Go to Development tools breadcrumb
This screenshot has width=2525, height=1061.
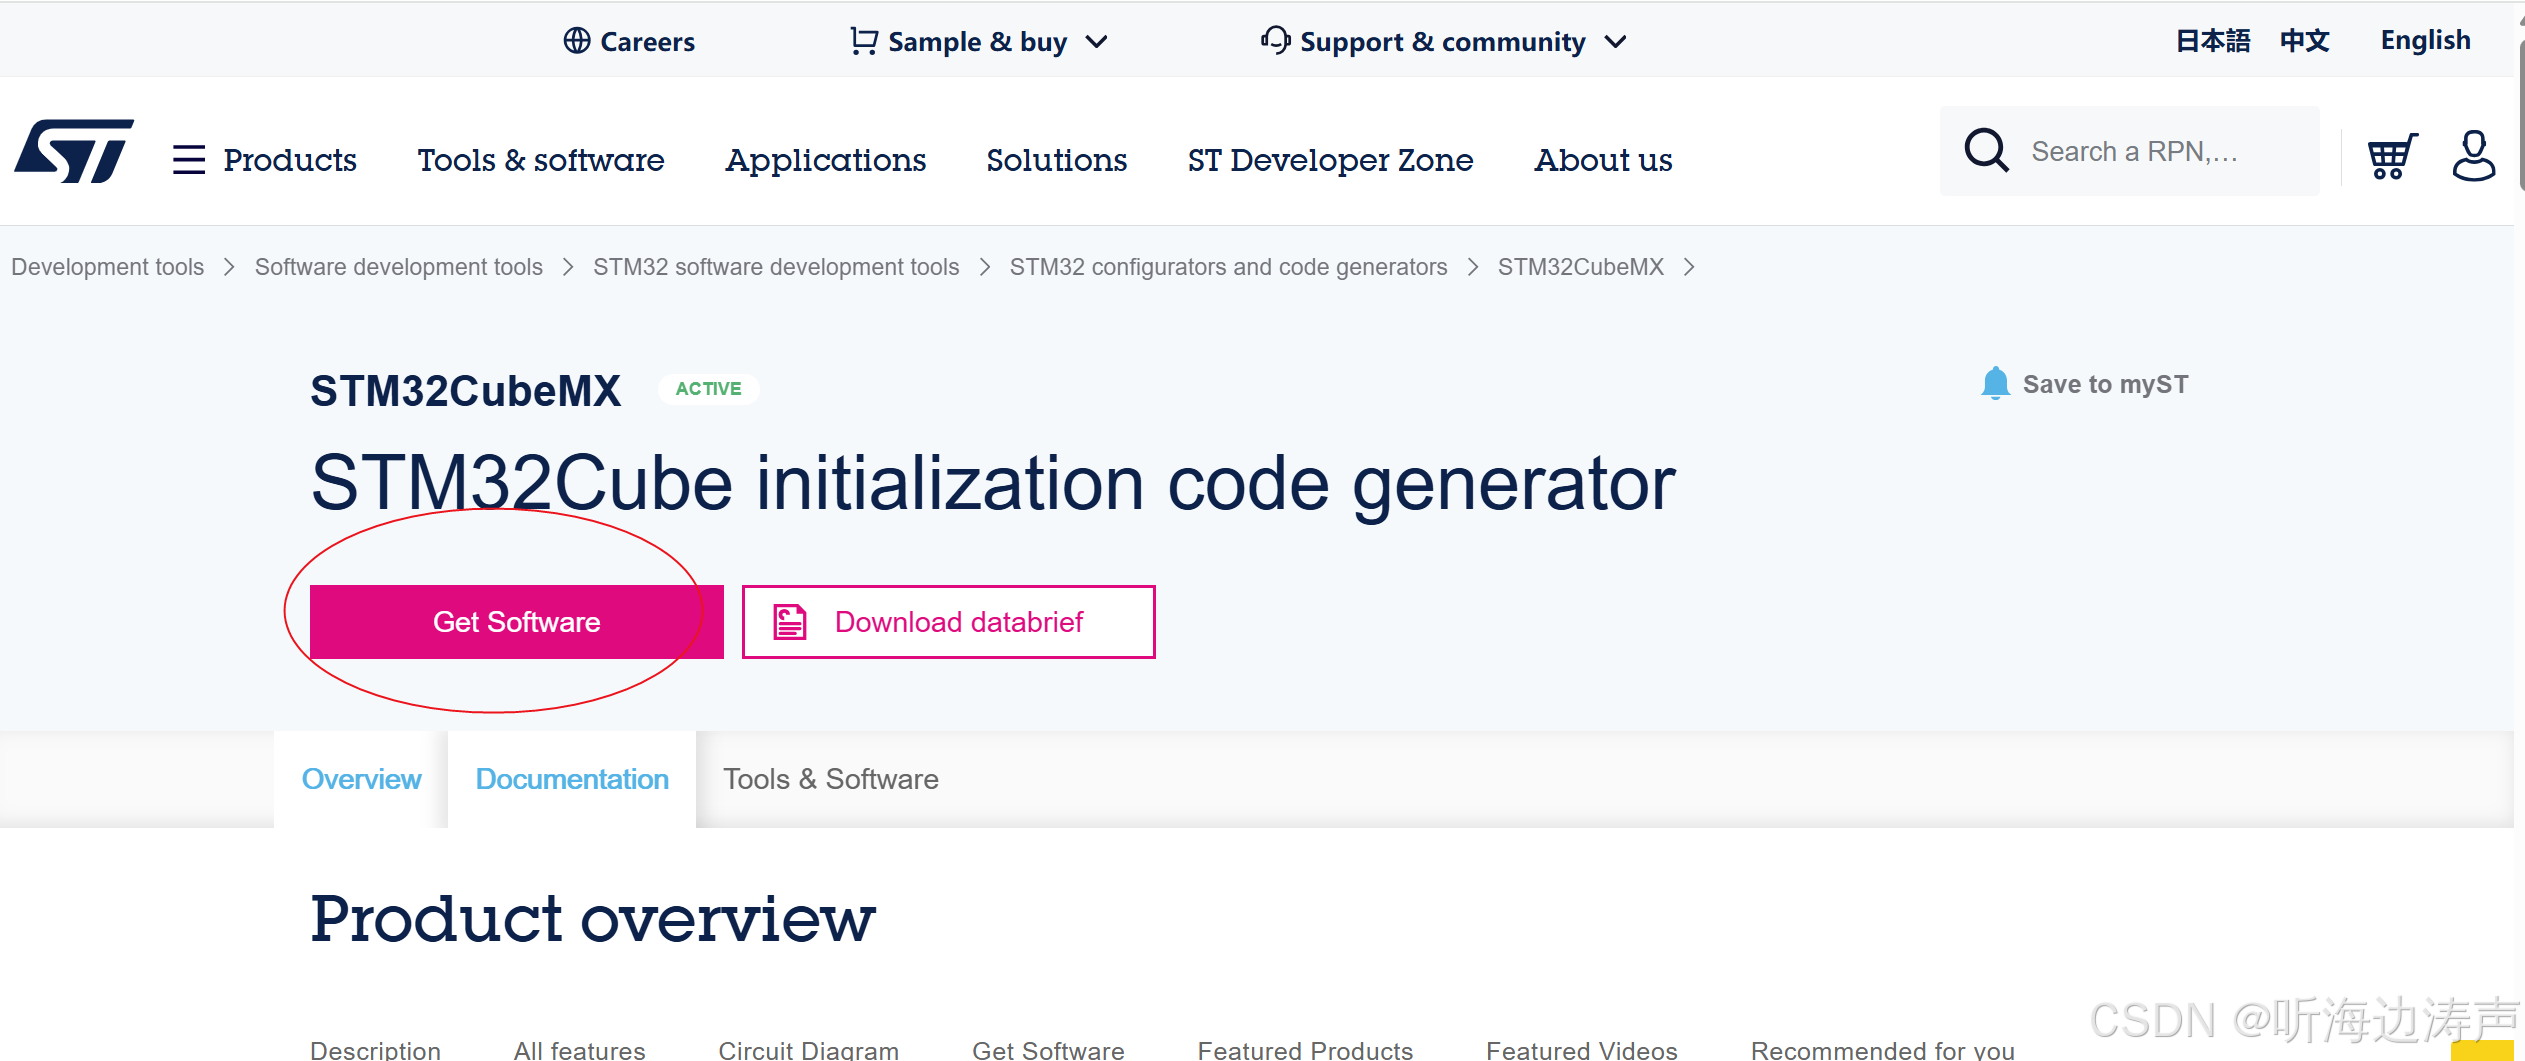pos(108,267)
